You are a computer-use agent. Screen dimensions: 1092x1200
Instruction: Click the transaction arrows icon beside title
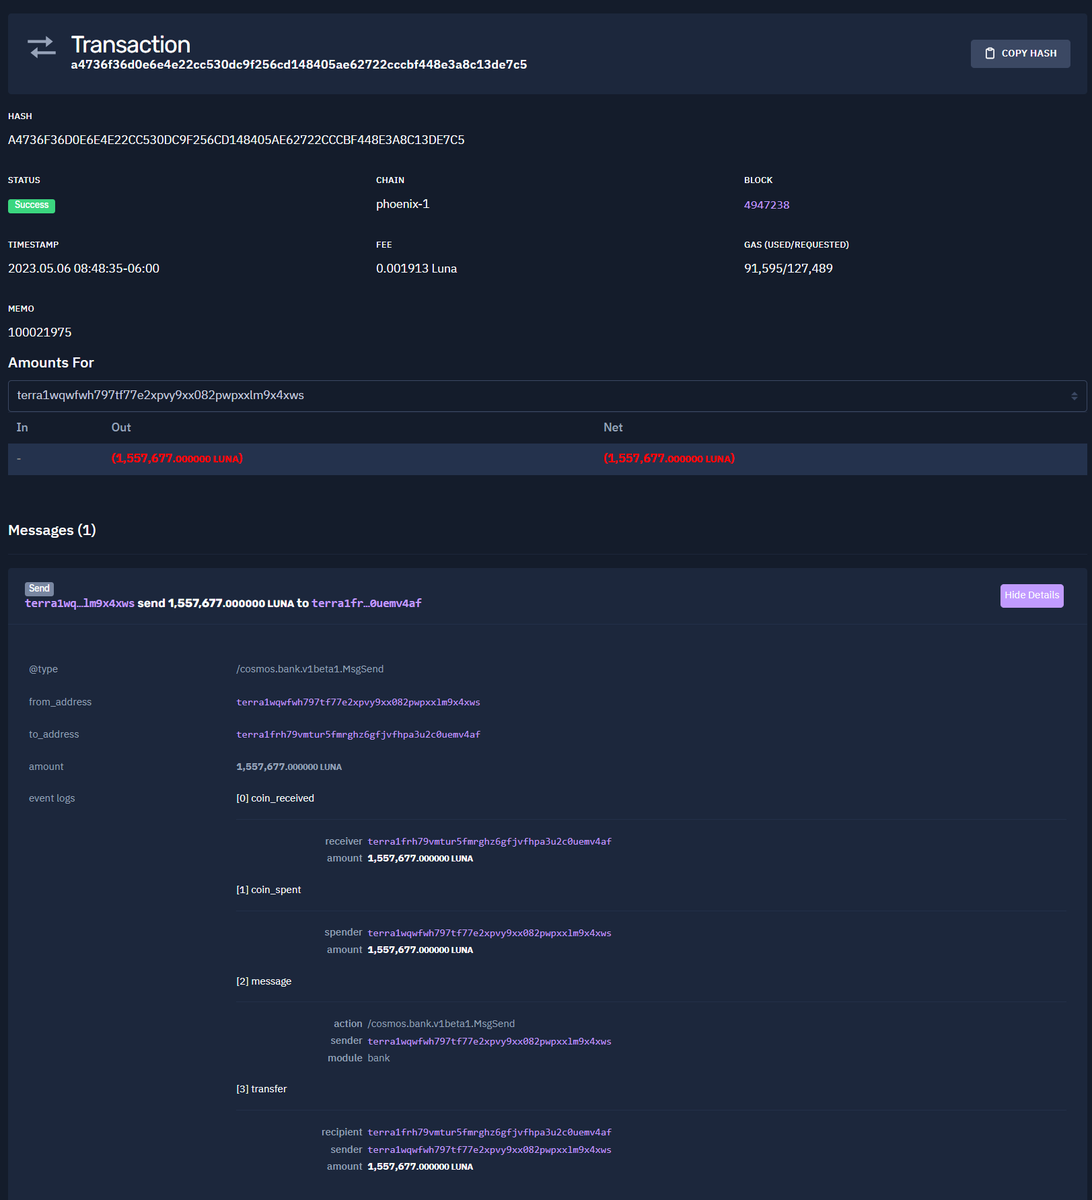pos(42,47)
